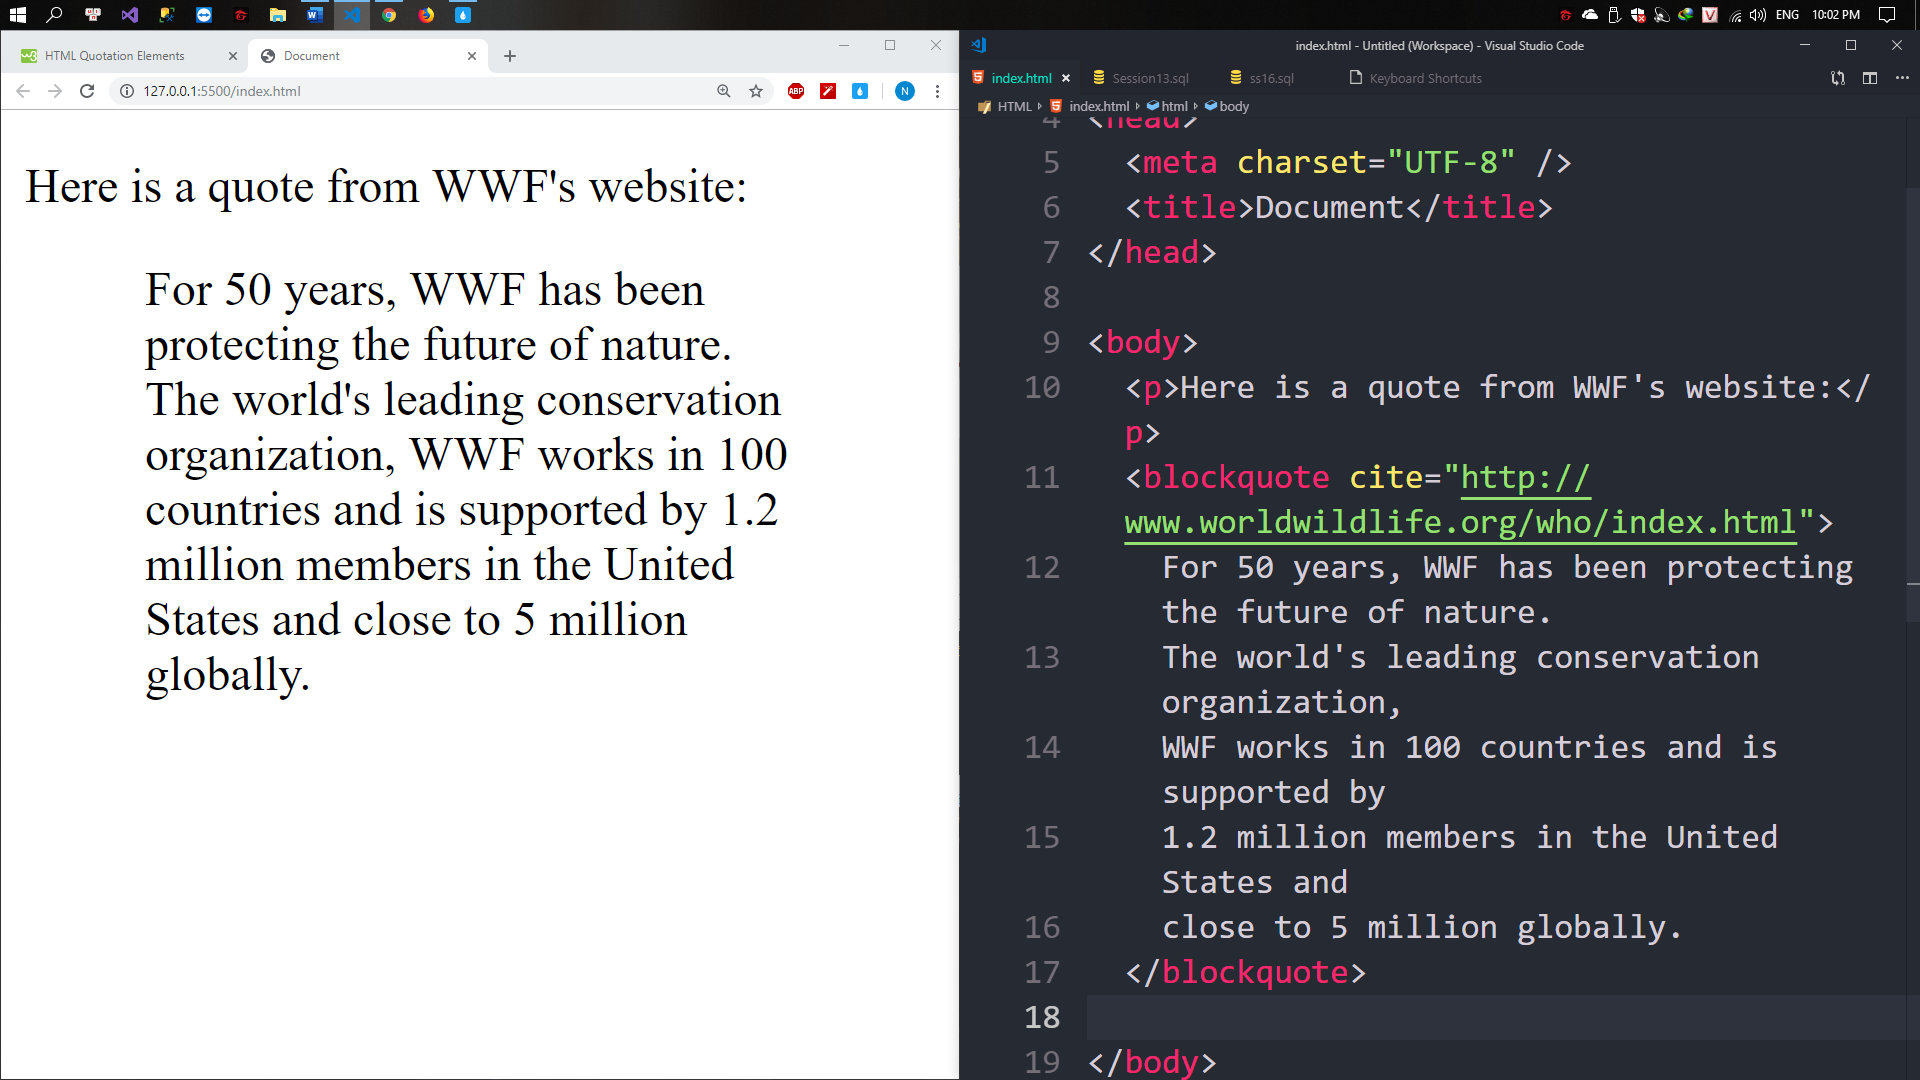Open Adblock Plus extension icon

[x=796, y=91]
